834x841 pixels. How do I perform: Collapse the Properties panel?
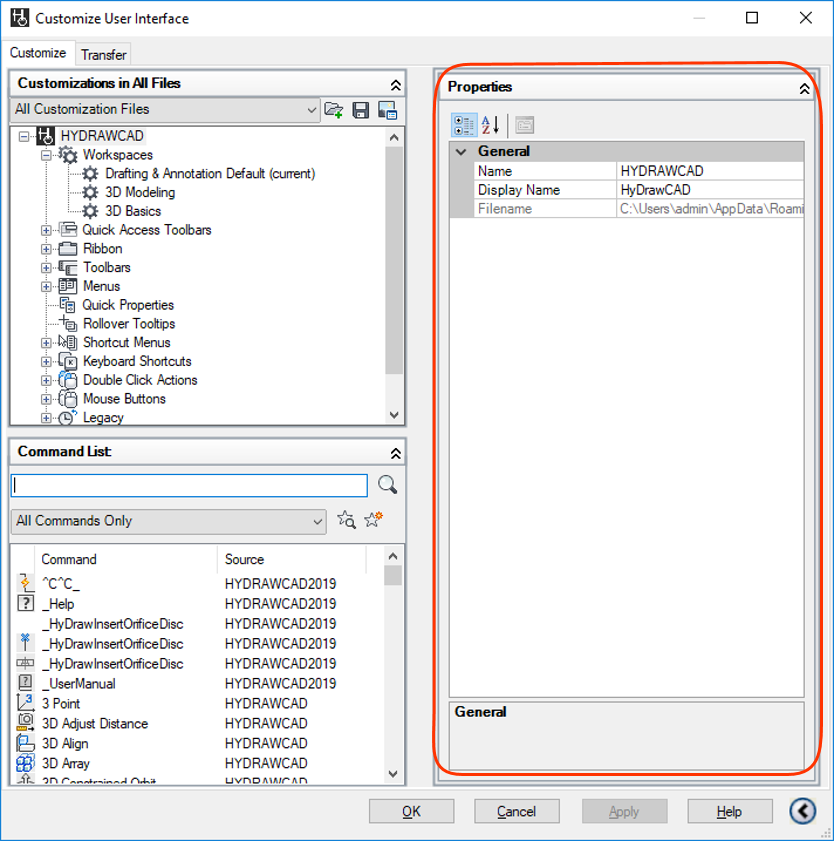(x=804, y=88)
